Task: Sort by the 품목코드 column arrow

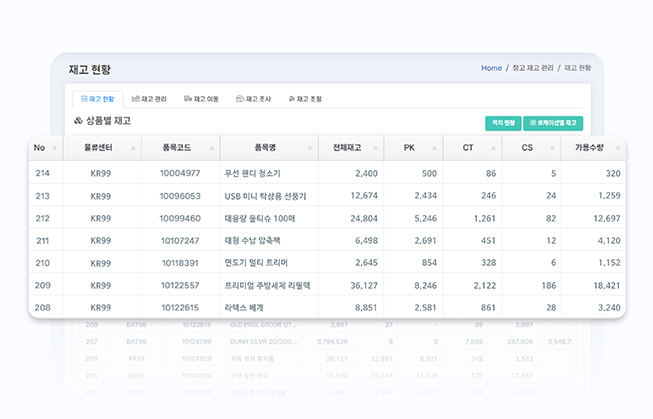Action: 212,148
